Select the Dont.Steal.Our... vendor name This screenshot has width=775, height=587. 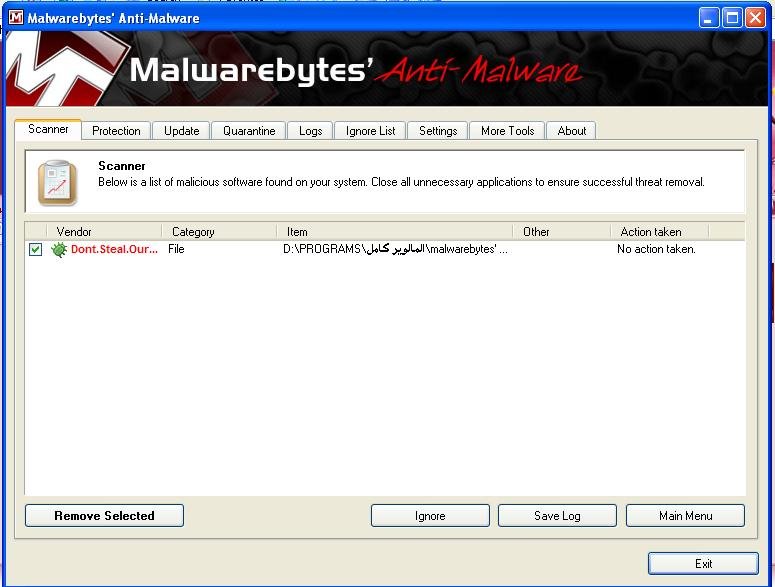pos(114,249)
